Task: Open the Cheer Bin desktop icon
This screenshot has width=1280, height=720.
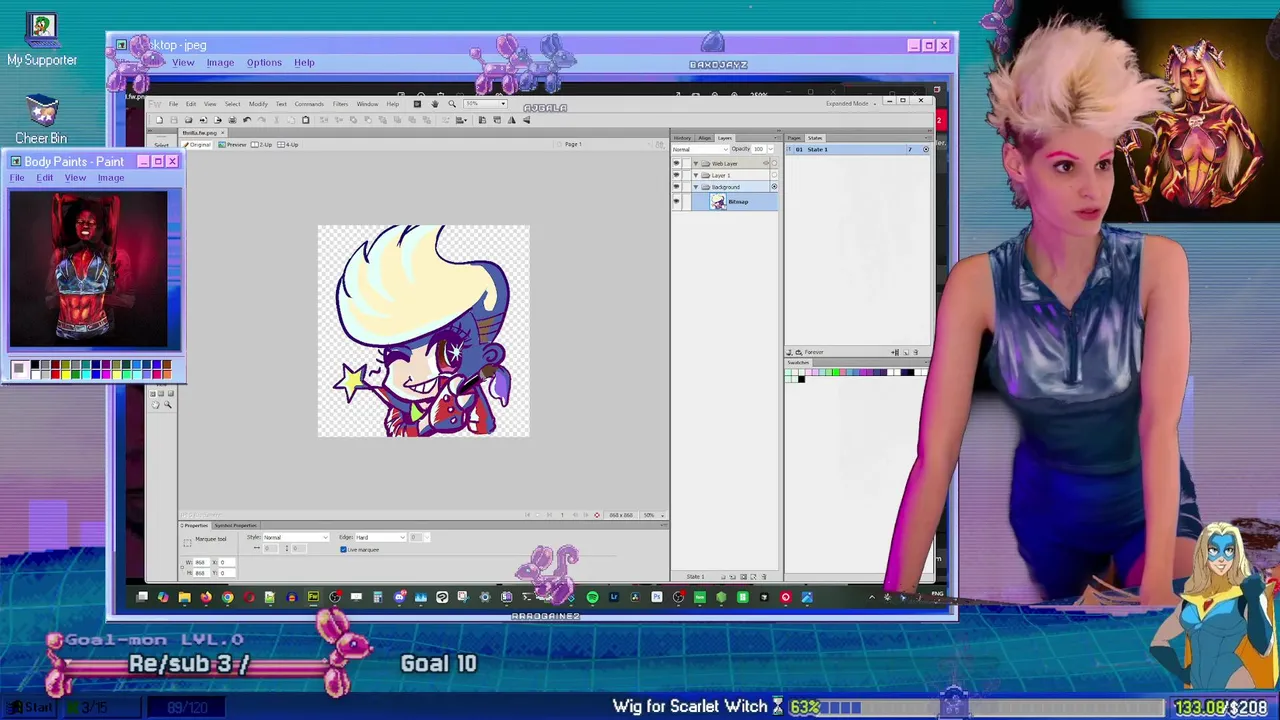Action: pyautogui.click(x=41, y=118)
